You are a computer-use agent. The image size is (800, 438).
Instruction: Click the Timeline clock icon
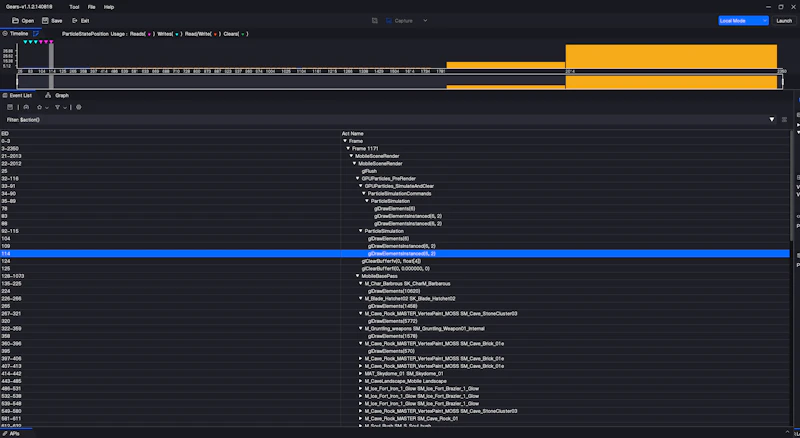point(5,34)
